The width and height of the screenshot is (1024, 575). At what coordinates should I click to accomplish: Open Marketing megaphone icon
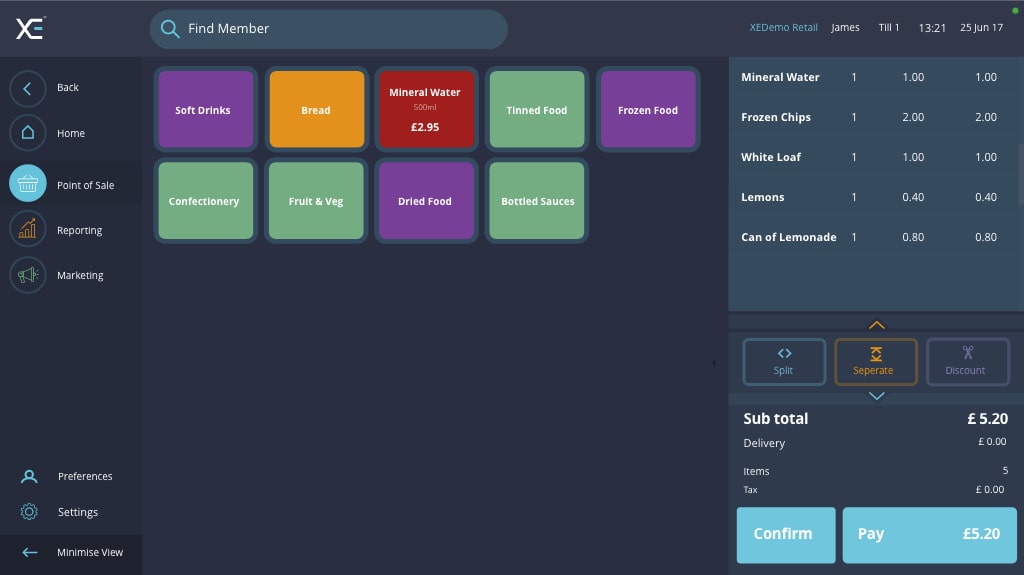point(28,275)
